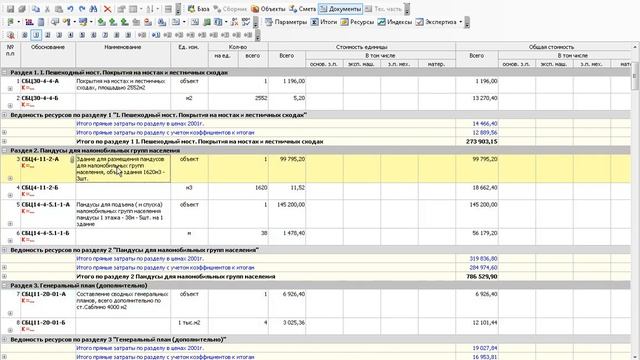Switch to the Объекты tab
This screenshot has height=360, width=640.
(268, 9)
